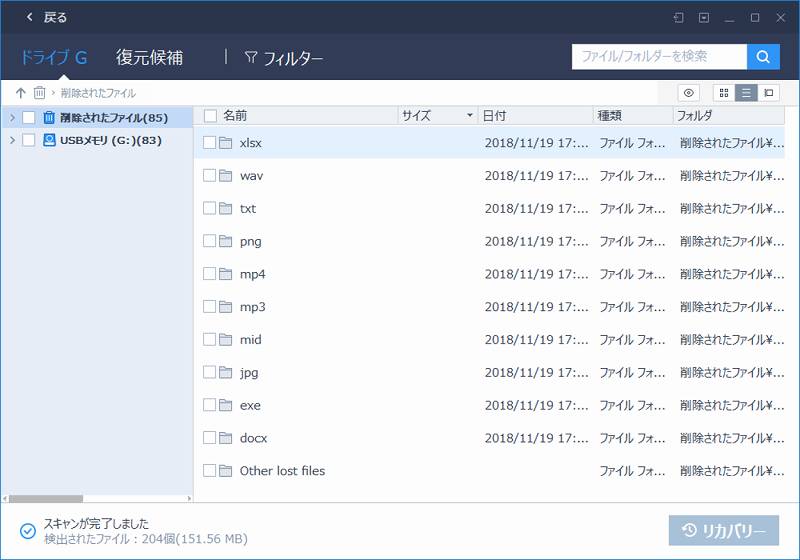Open the title bar dropdown menu icon
800x560 pixels.
pos(704,17)
